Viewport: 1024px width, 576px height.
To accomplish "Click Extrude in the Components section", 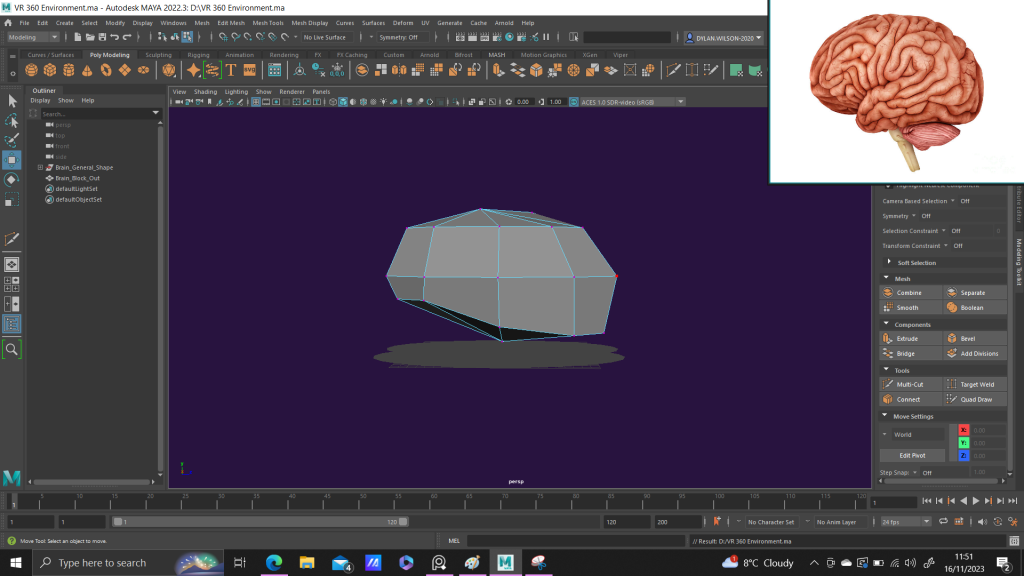I will (907, 339).
